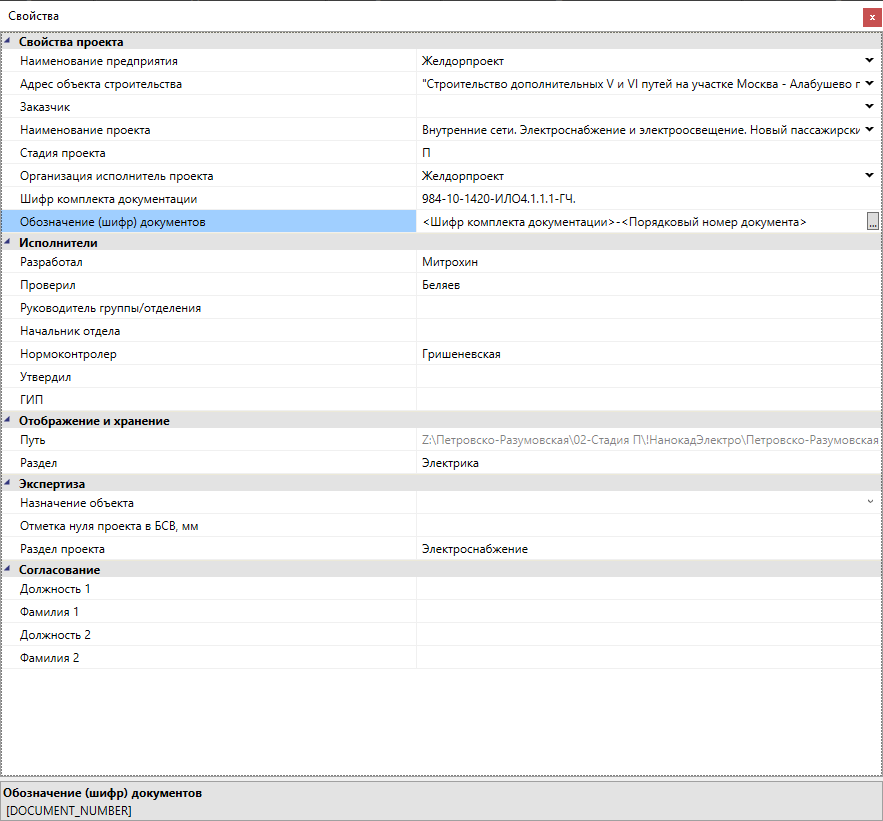This screenshot has height=821, width=883.
Task: Collapse the Свойства проекта section
Action: coord(9,42)
